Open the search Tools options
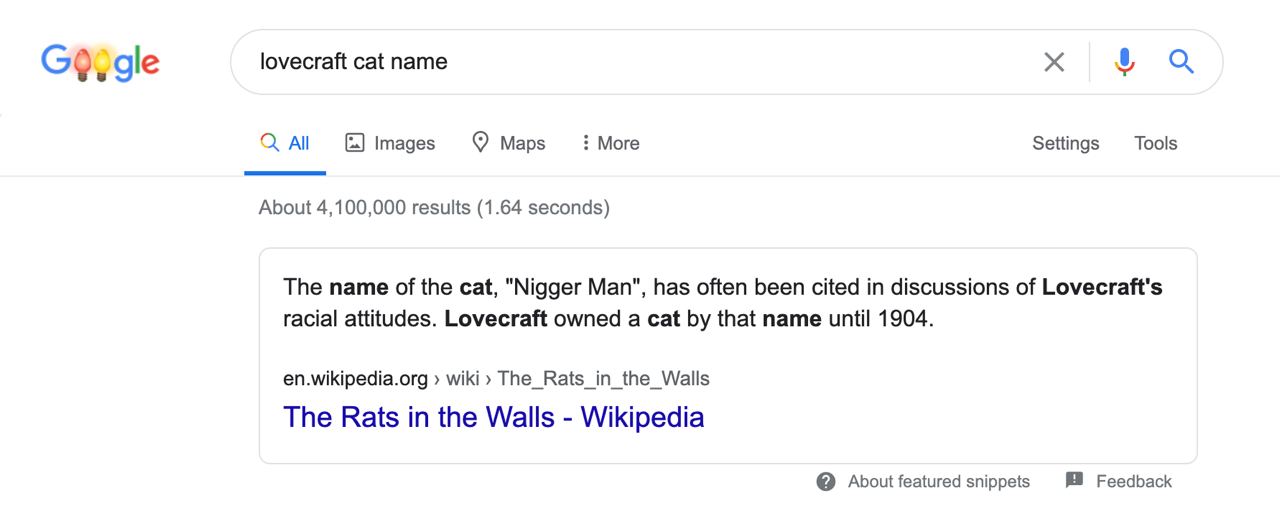 [x=1155, y=143]
